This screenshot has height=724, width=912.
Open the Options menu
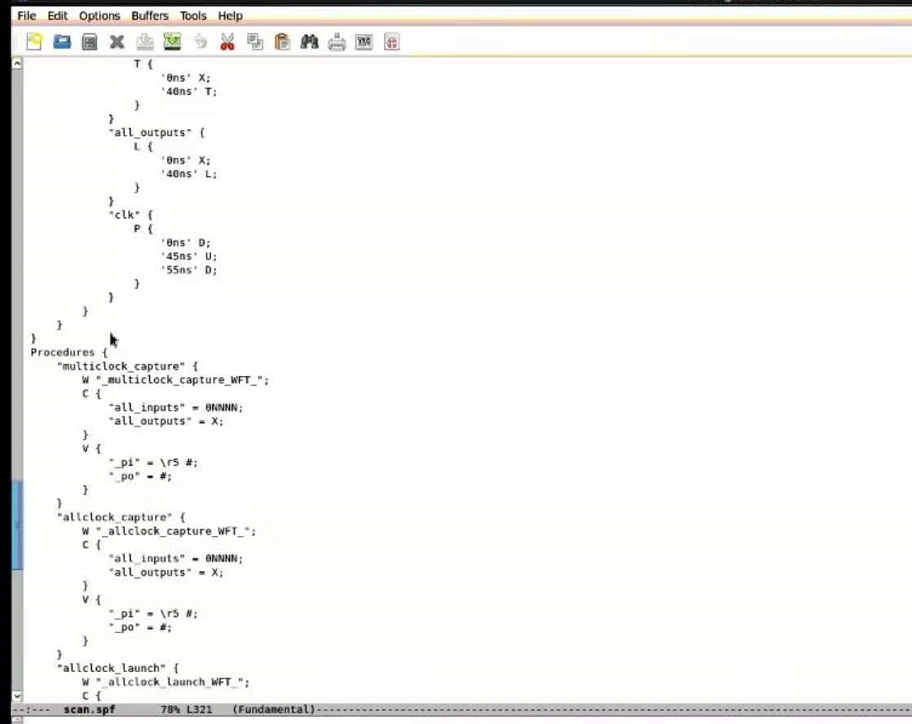click(99, 16)
